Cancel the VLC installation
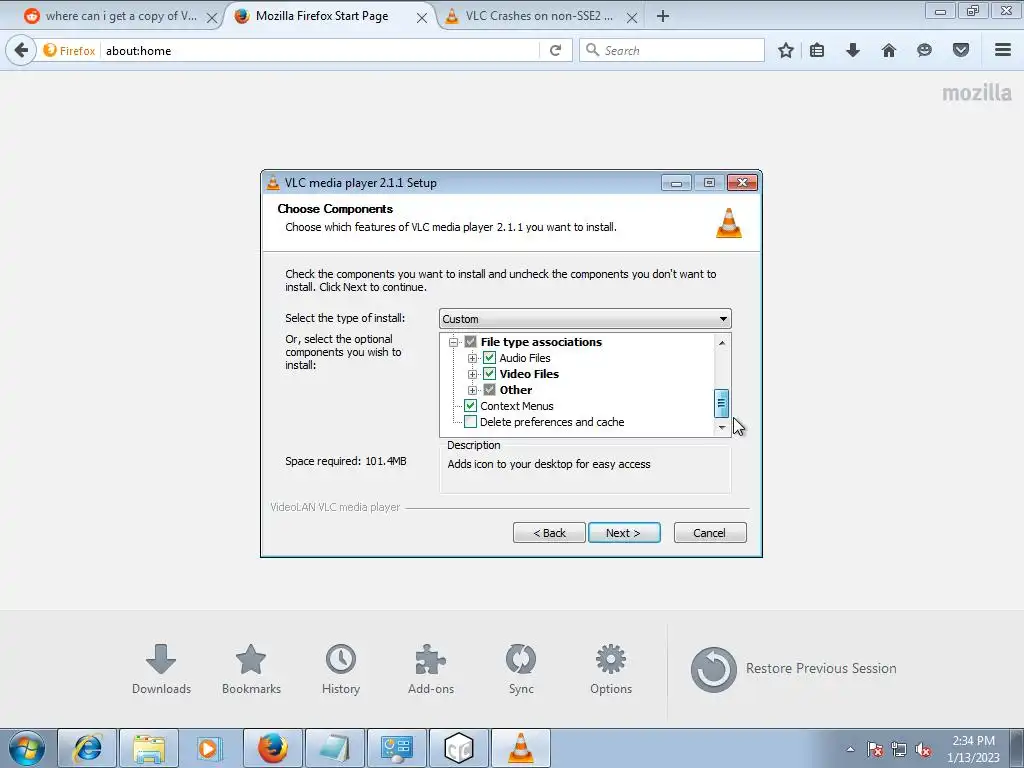 pos(710,533)
